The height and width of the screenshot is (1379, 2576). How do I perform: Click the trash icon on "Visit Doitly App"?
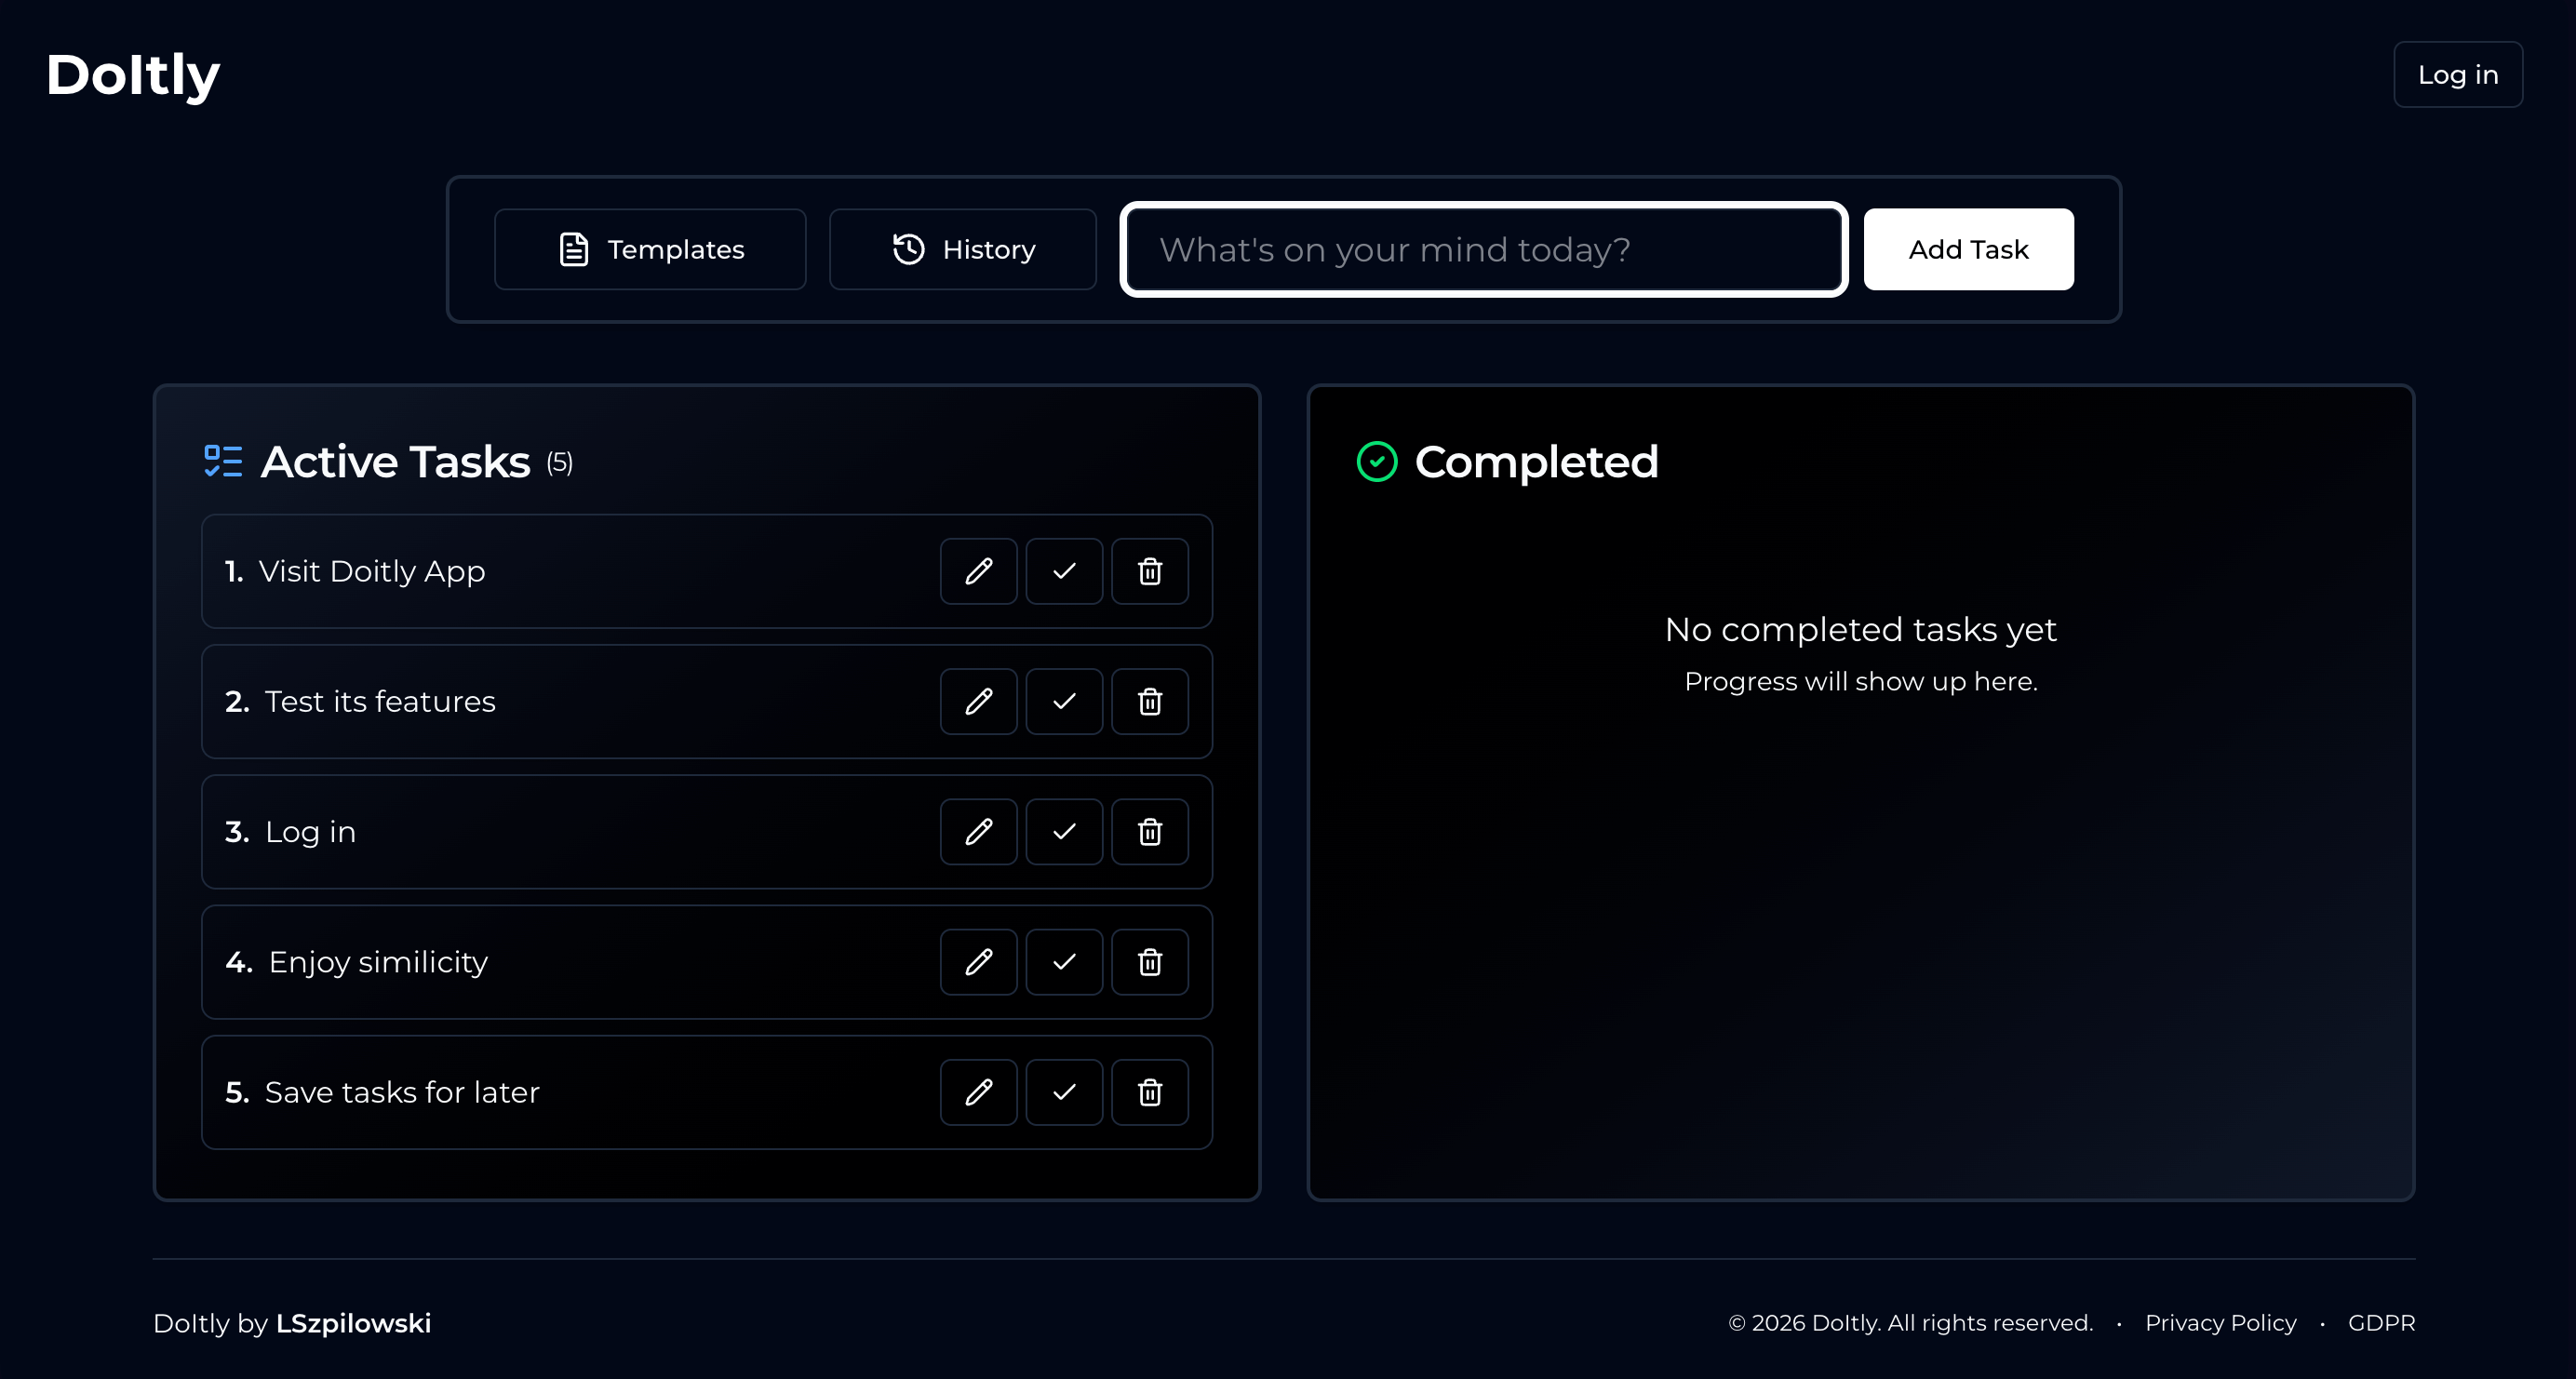1149,571
